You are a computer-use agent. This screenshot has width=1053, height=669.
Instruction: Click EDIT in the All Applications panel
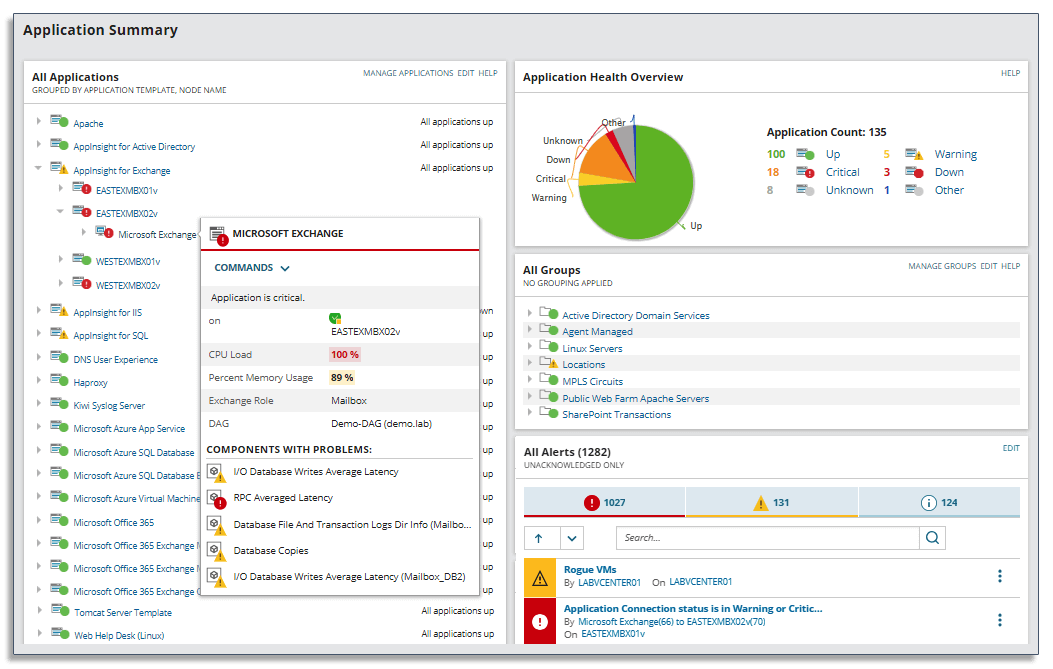(x=466, y=73)
